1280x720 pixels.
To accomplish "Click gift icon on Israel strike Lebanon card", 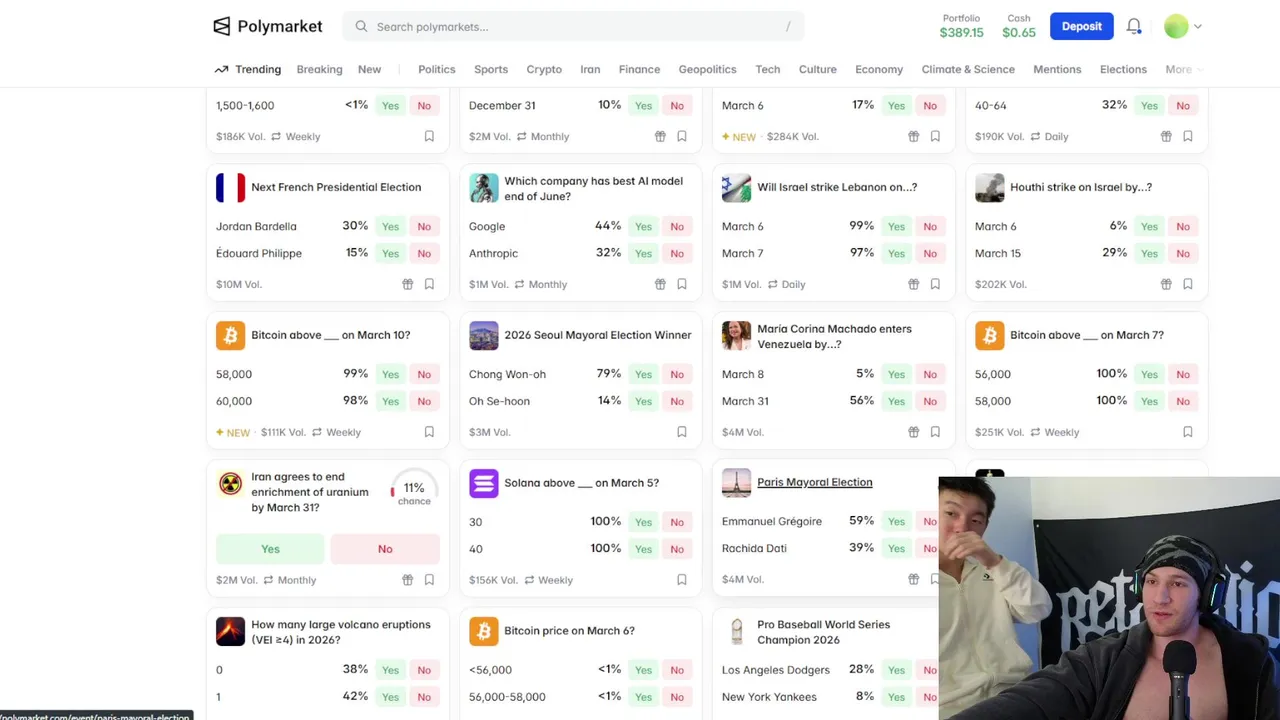I will coord(913,284).
